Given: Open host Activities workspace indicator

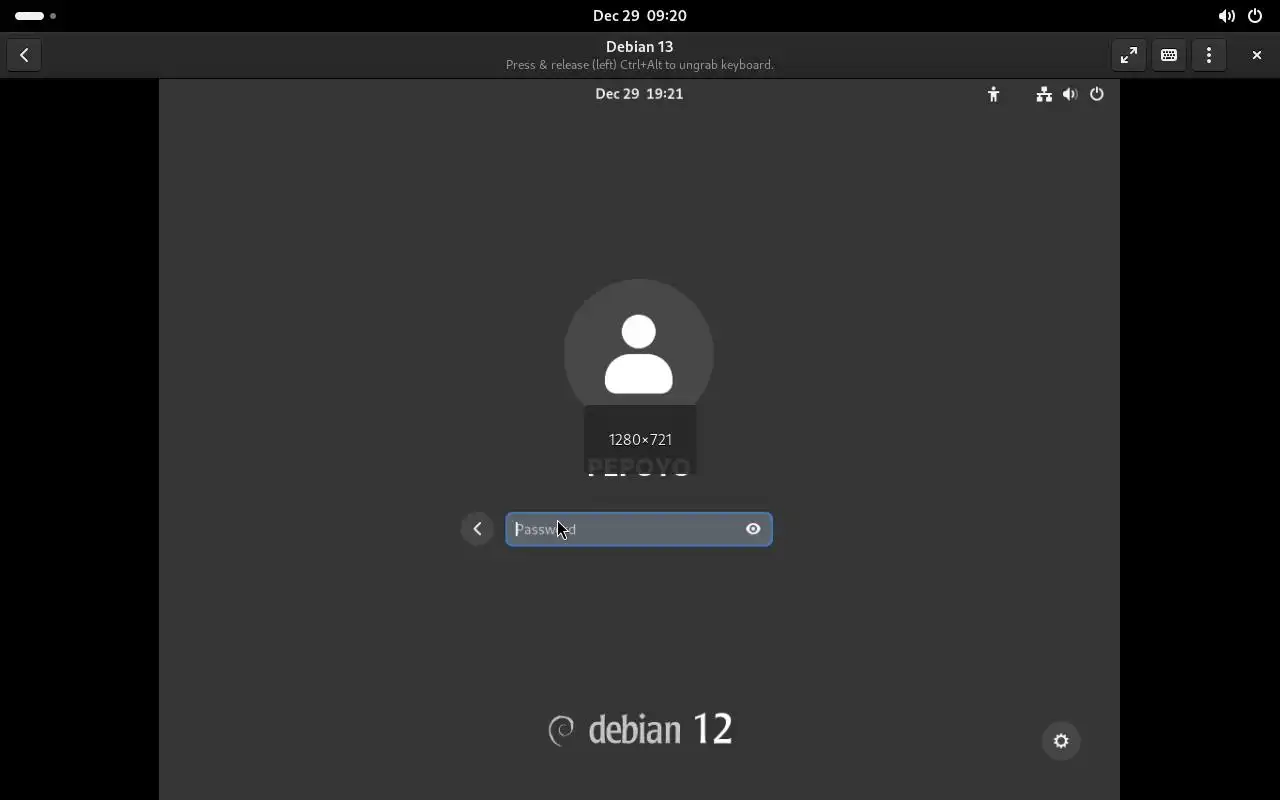Looking at the screenshot, I should (x=35, y=15).
